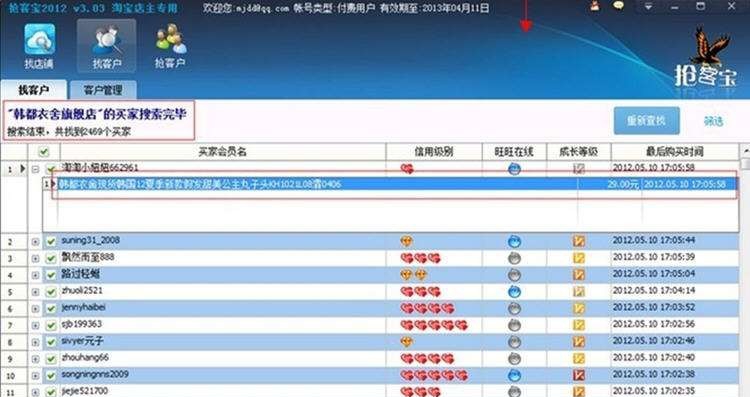The height and width of the screenshot is (397, 750).
Task: Expand the suning31_2008 row
Action: [35, 242]
